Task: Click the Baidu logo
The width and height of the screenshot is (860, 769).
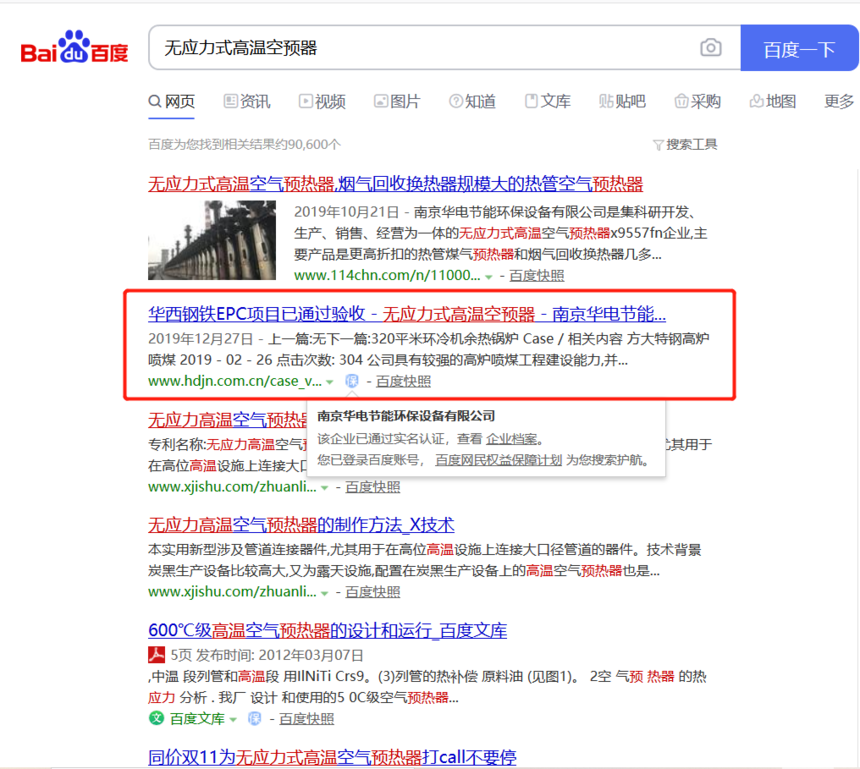Action: (75, 48)
